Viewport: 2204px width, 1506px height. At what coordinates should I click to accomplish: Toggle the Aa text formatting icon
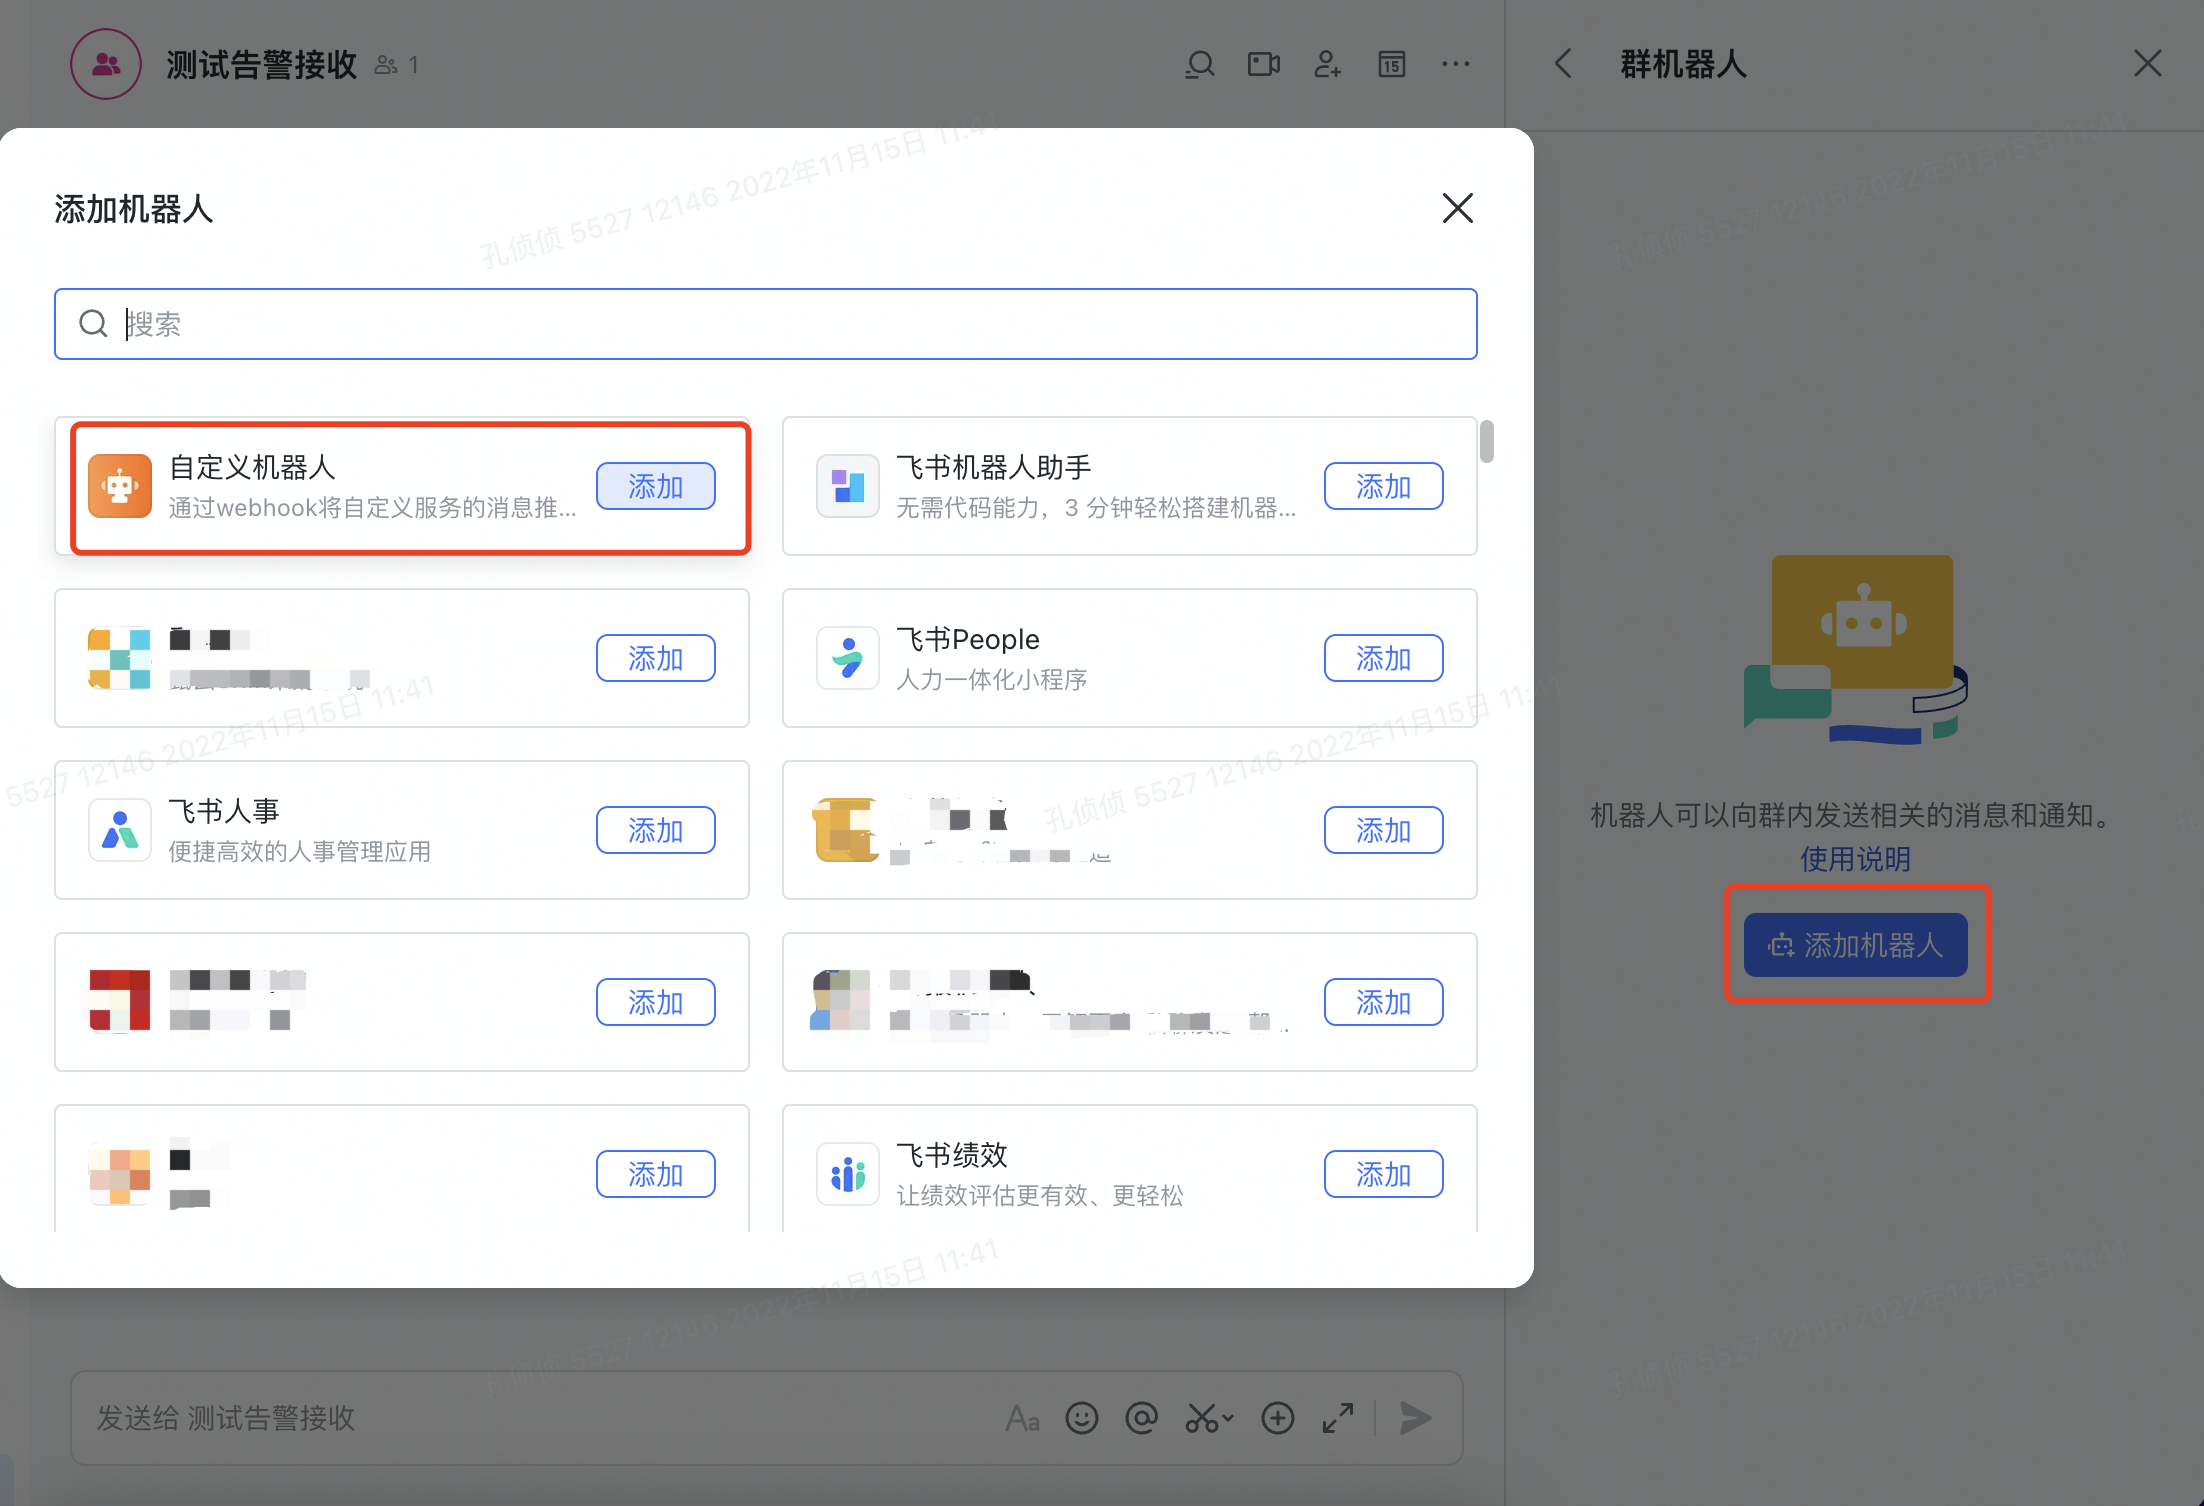tap(1022, 1418)
